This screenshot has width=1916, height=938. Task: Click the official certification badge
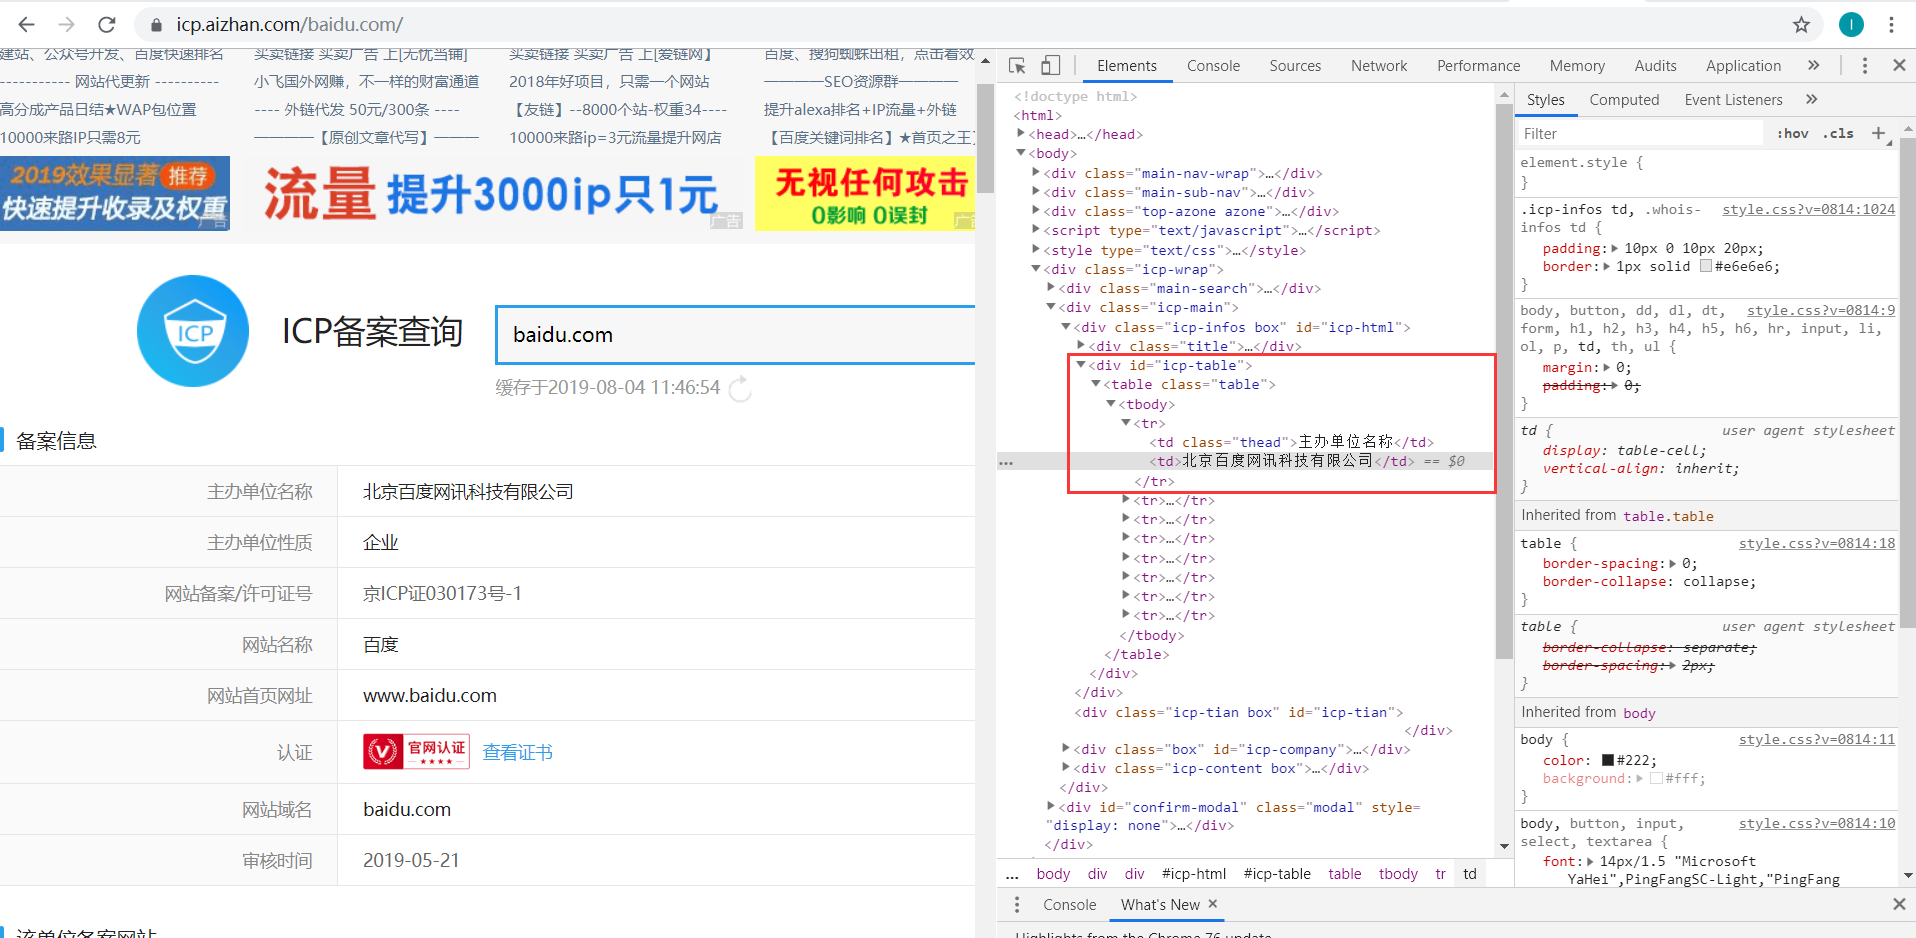416,751
